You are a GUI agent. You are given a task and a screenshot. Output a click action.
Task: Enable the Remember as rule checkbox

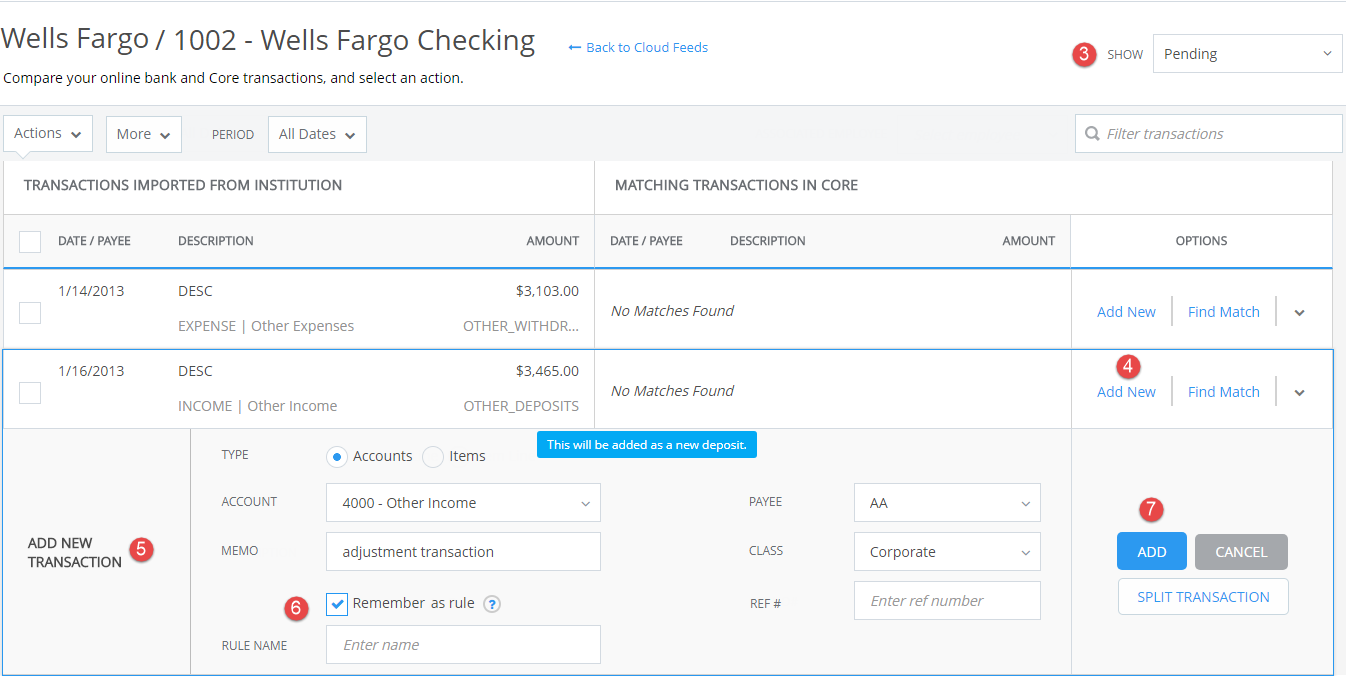pyautogui.click(x=337, y=603)
